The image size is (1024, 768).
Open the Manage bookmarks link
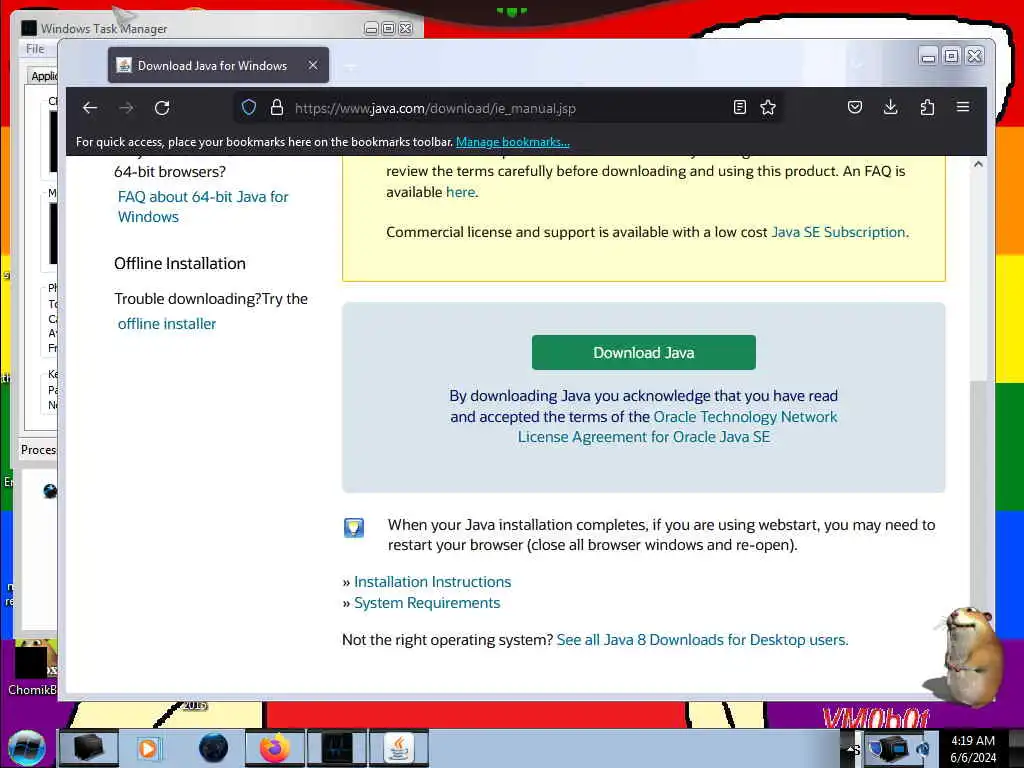pos(513,142)
